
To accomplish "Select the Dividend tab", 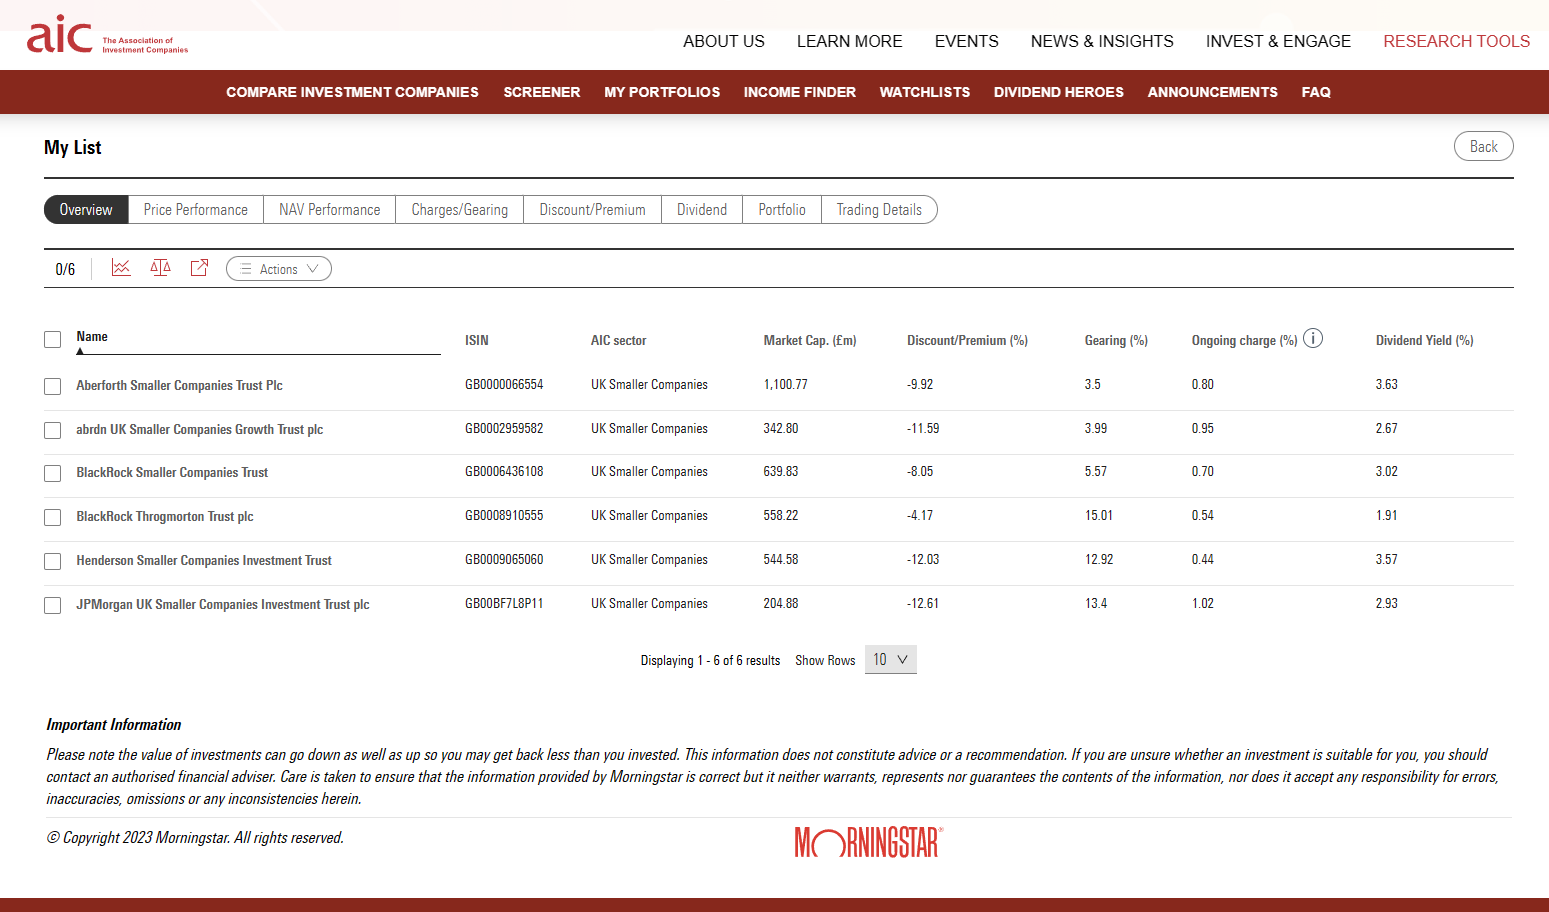I will point(702,210).
